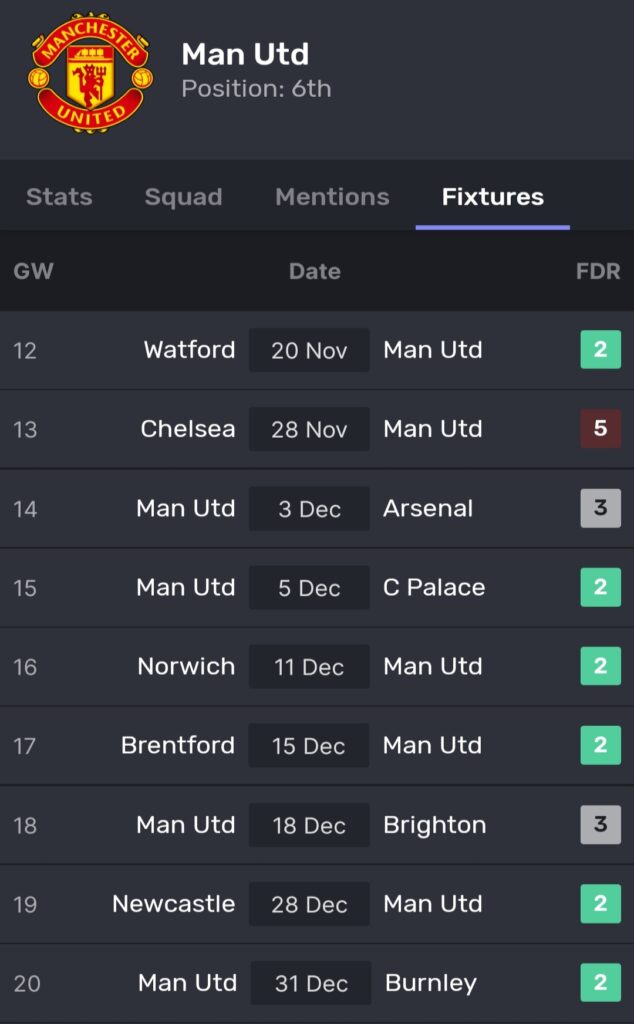This screenshot has height=1024, width=634.
Task: Click the red FDR 5 badge for Chelsea
Action: click(600, 429)
